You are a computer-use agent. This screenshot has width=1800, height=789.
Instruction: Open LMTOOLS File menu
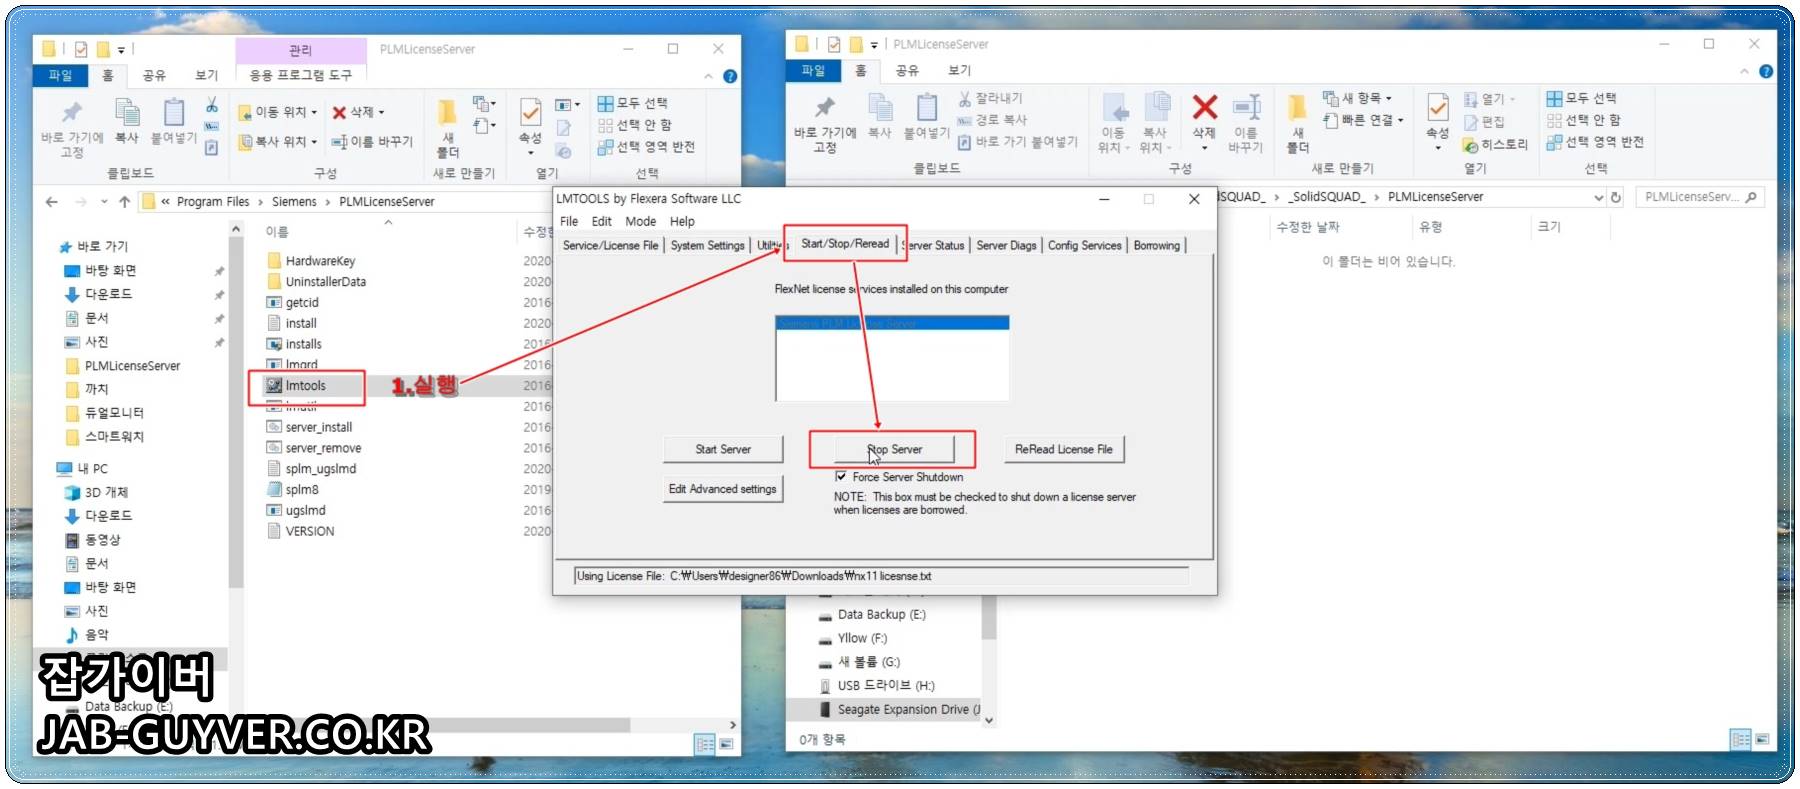tap(569, 222)
